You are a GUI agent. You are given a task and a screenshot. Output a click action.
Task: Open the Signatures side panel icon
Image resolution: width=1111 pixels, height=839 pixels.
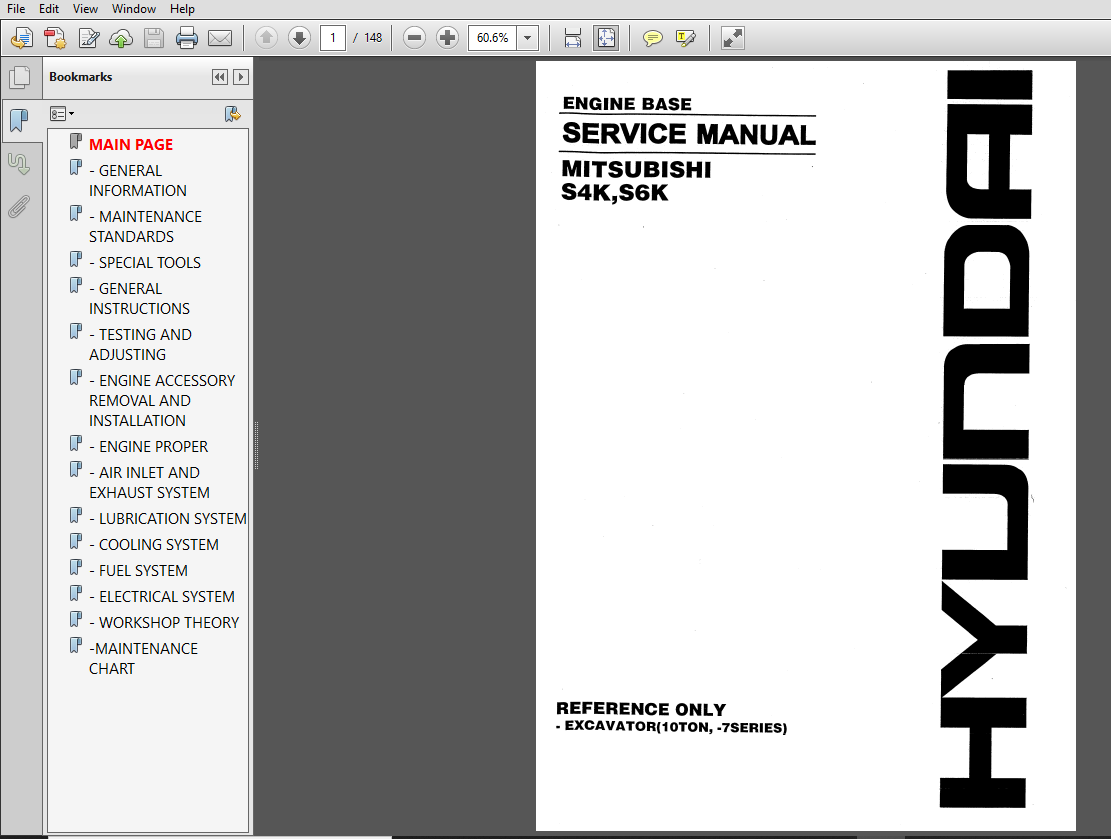click(x=19, y=164)
